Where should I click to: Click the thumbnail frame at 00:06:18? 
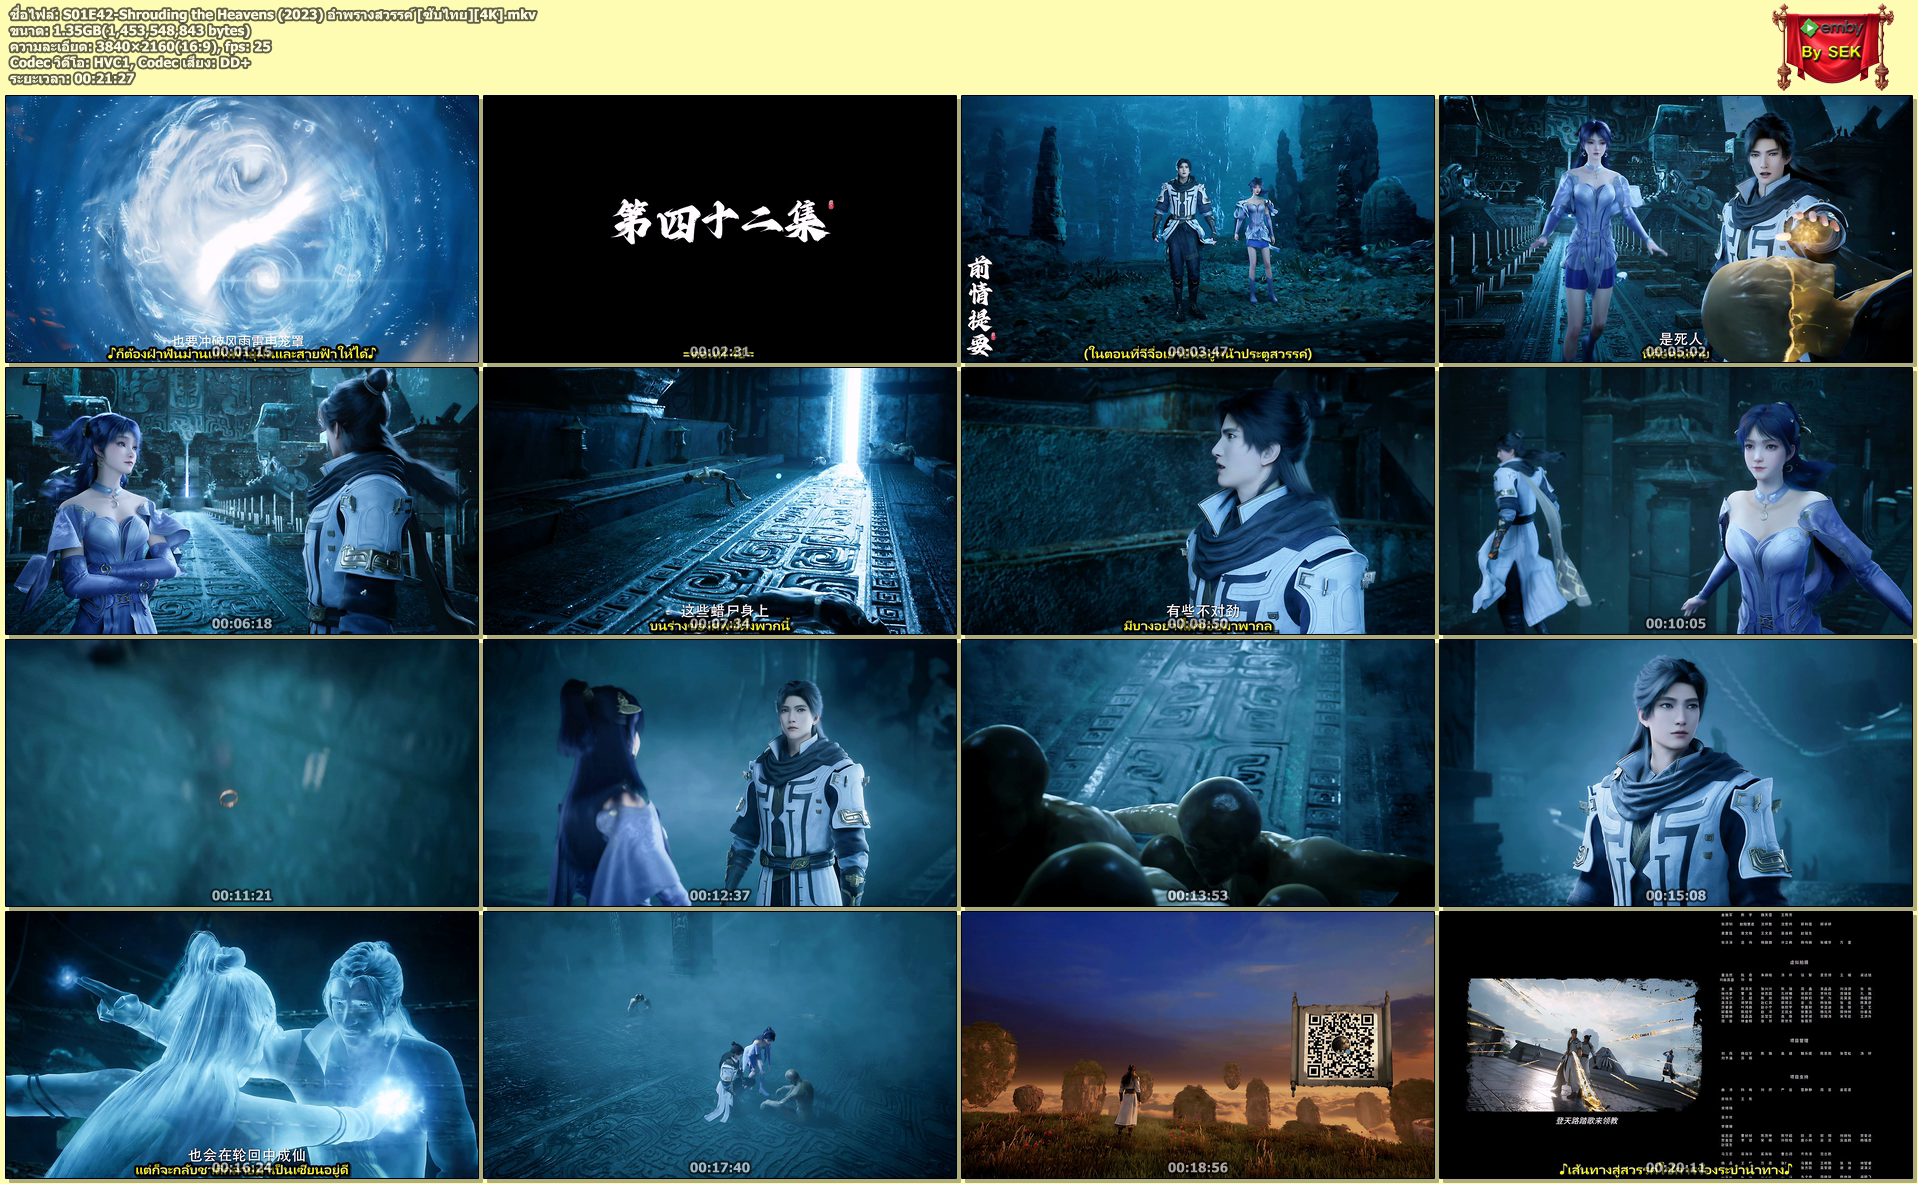pyautogui.click(x=242, y=501)
